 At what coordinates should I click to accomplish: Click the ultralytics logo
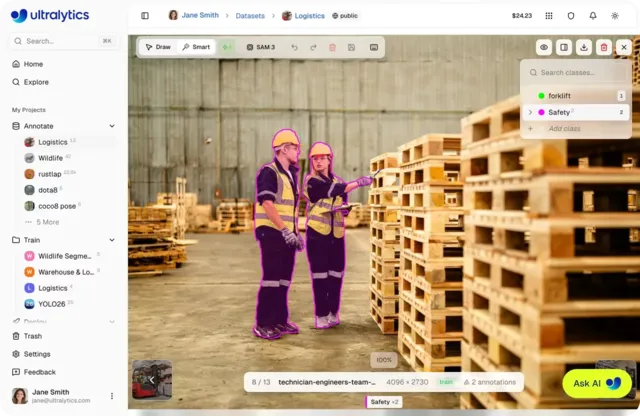(50, 16)
